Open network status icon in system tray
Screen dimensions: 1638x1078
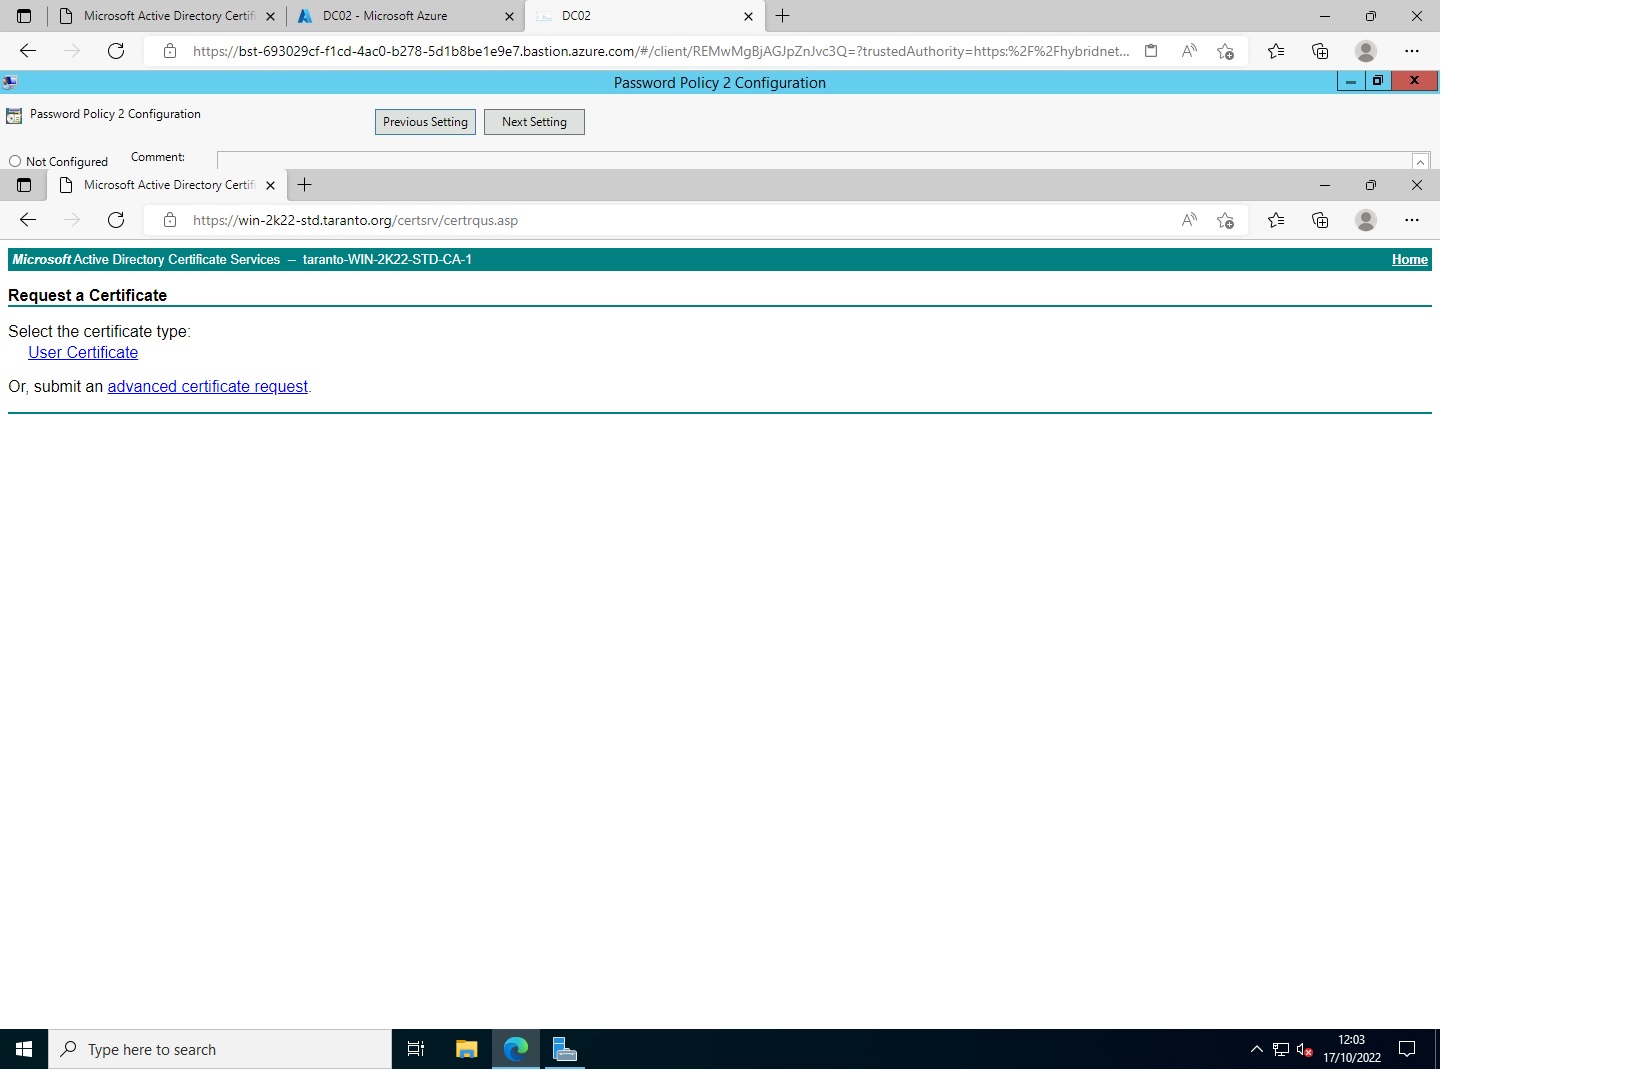coord(1281,1049)
